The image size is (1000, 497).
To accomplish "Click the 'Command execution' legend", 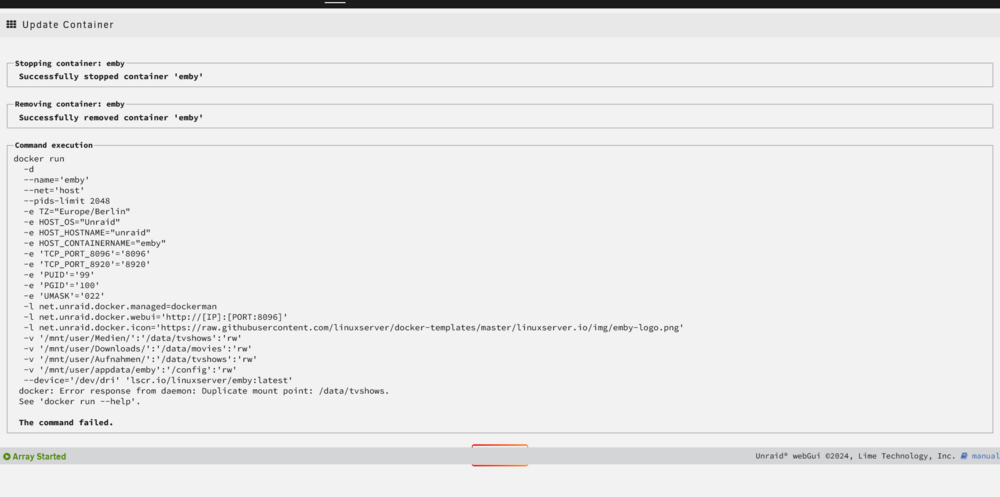I will coord(54,145).
